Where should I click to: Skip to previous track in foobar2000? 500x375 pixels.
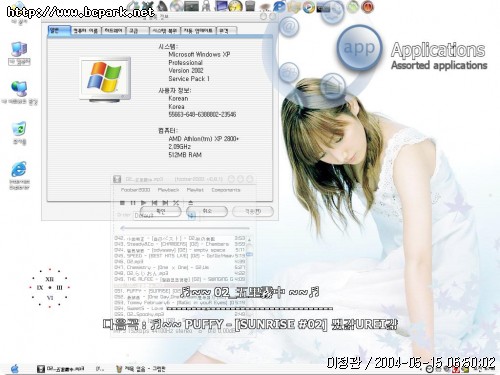pyautogui.click(x=154, y=202)
